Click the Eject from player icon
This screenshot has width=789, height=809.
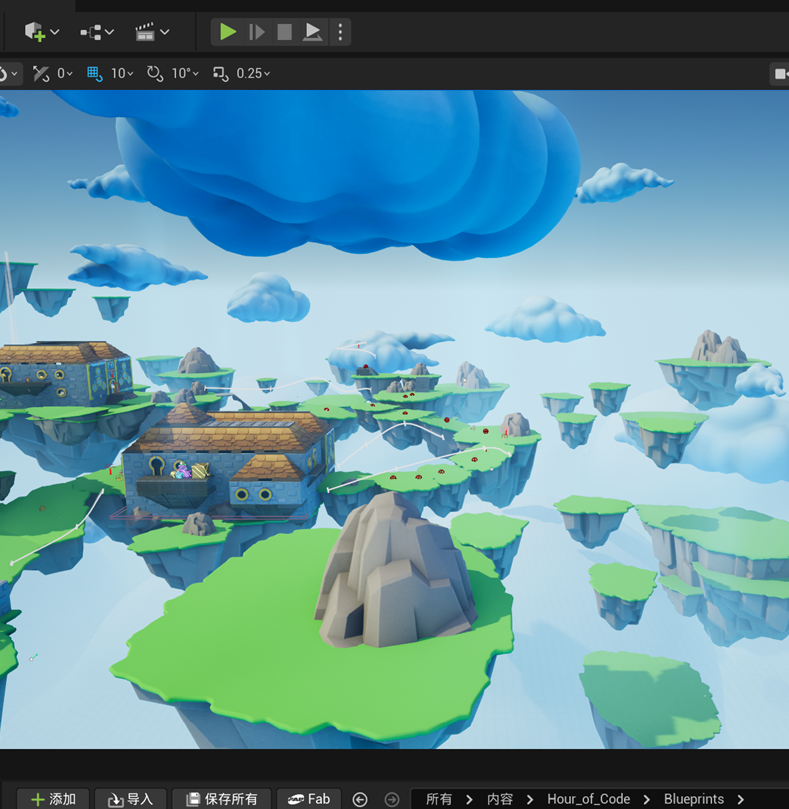[313, 32]
